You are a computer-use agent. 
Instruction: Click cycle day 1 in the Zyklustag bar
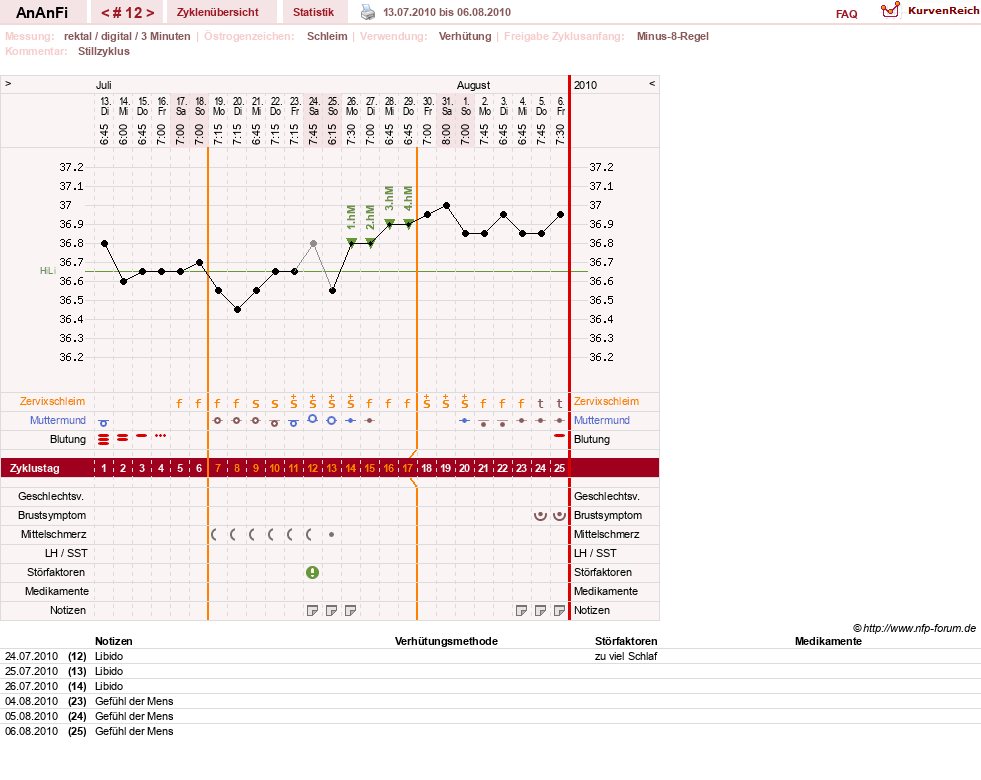[x=104, y=468]
